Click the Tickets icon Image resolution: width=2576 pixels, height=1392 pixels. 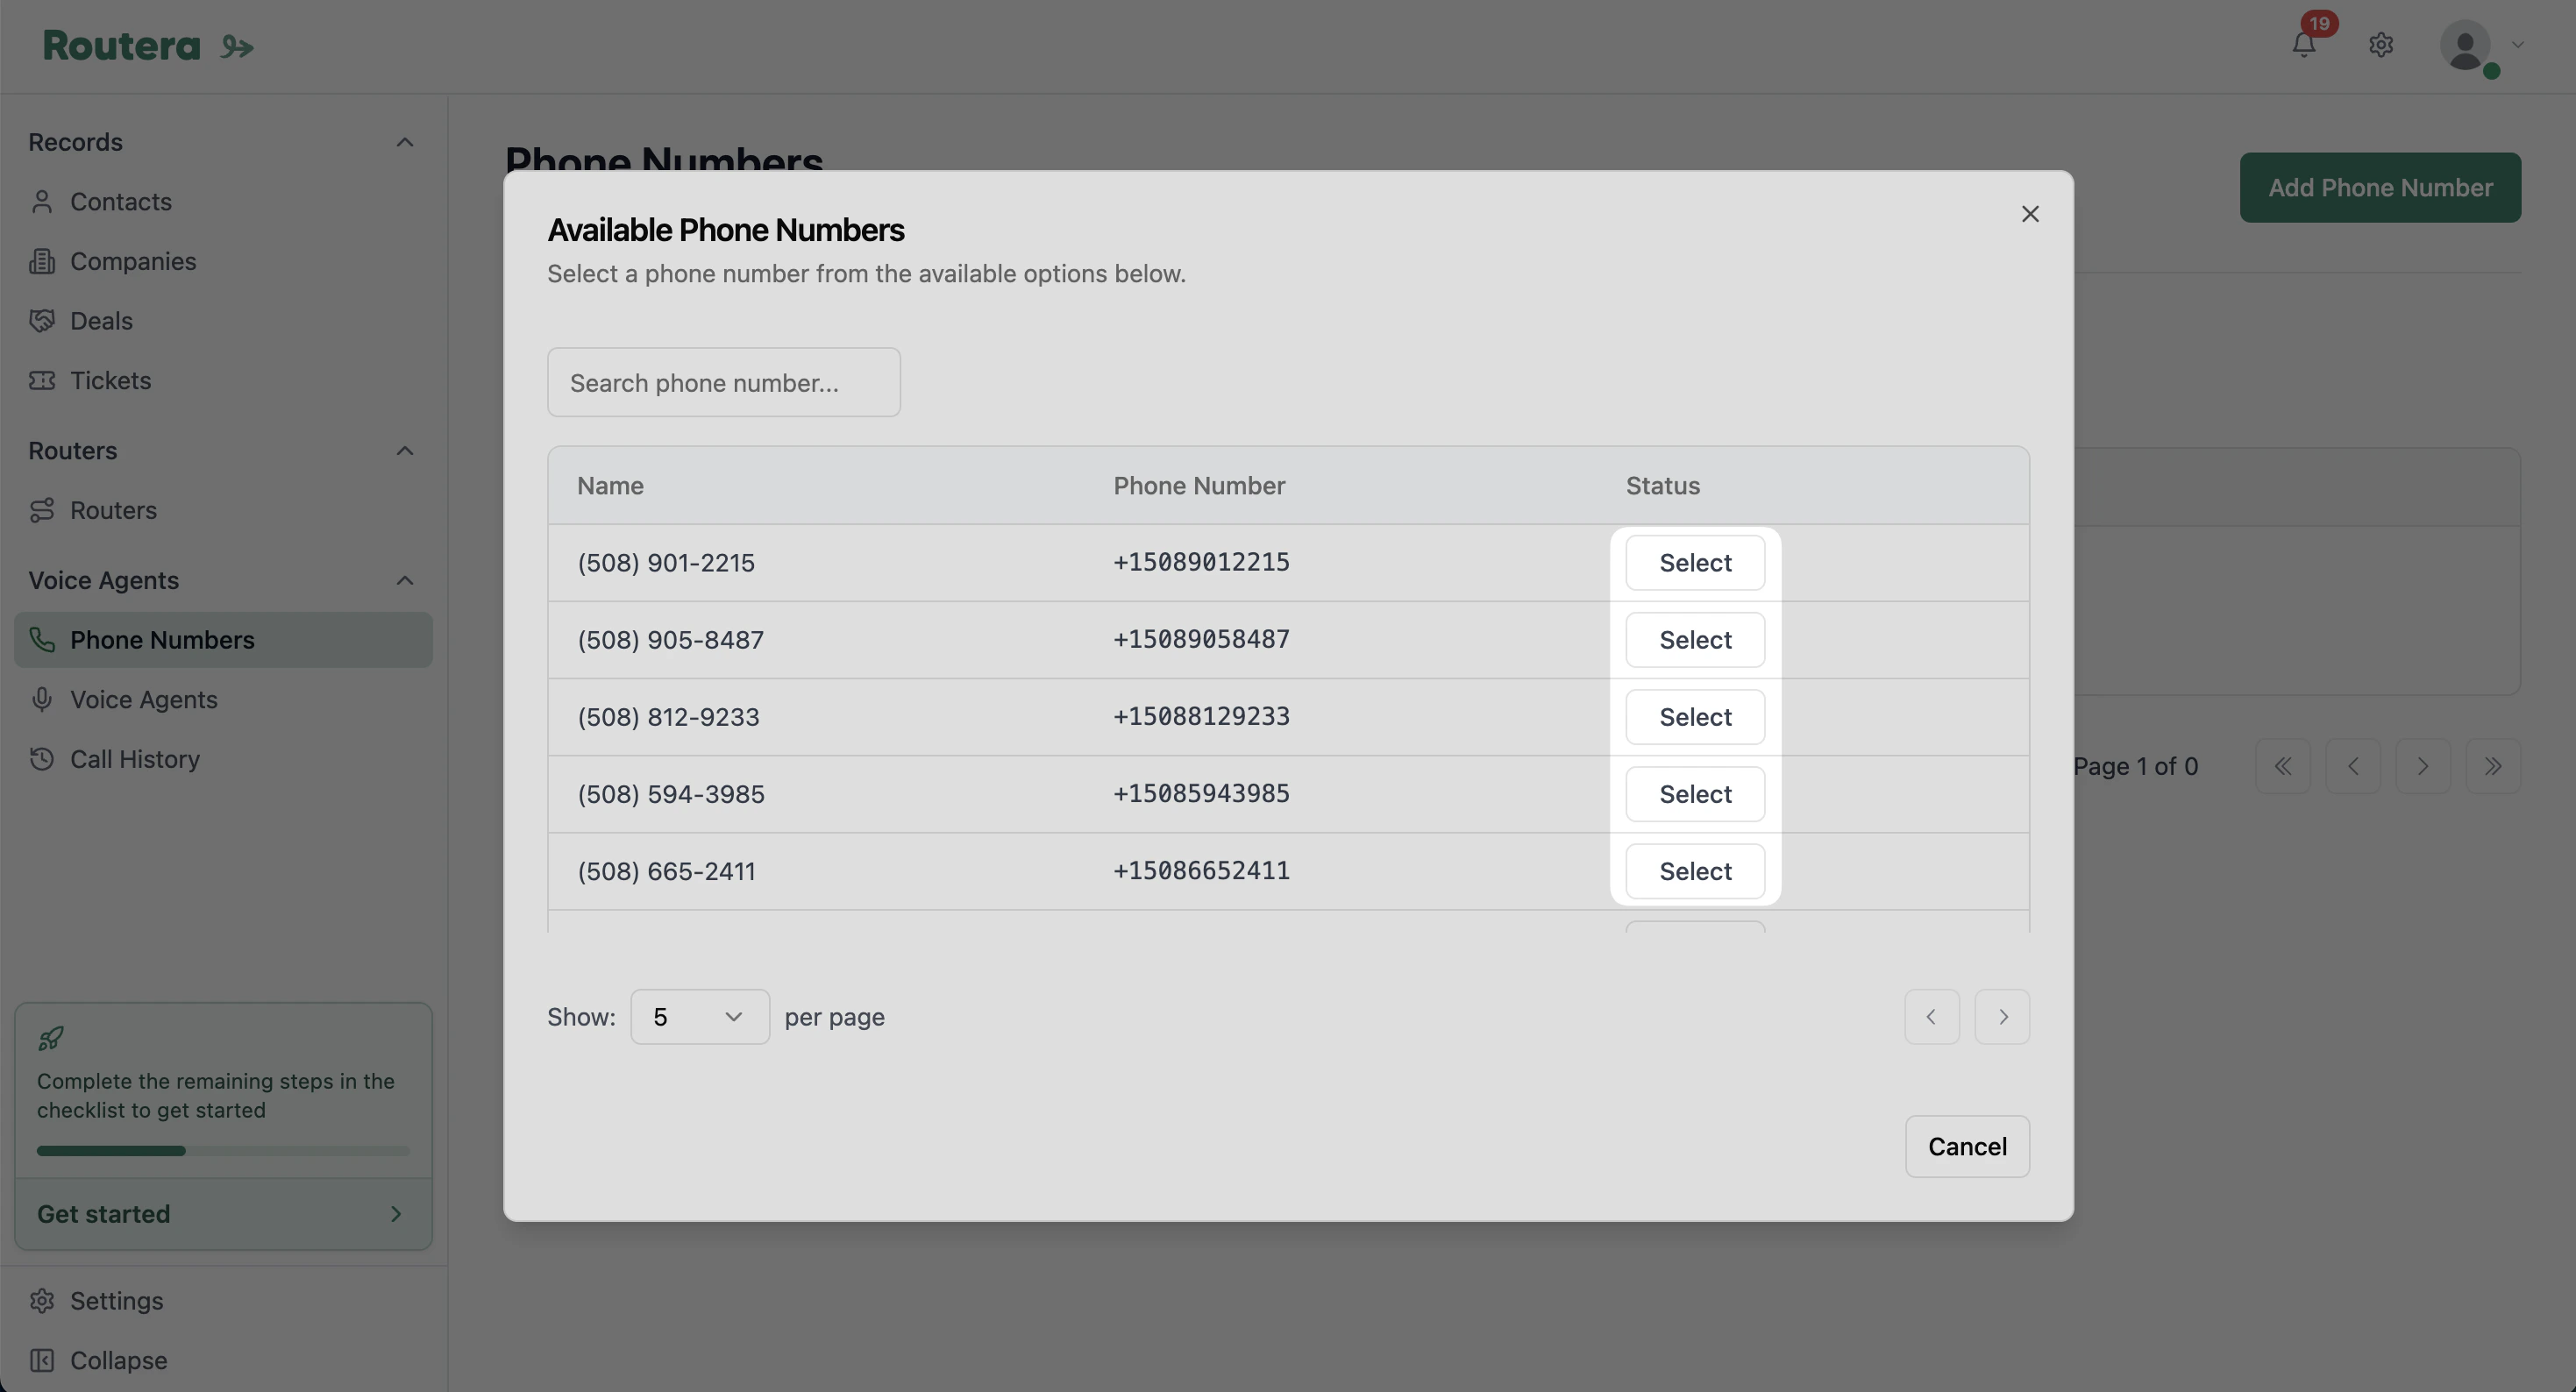click(x=42, y=381)
